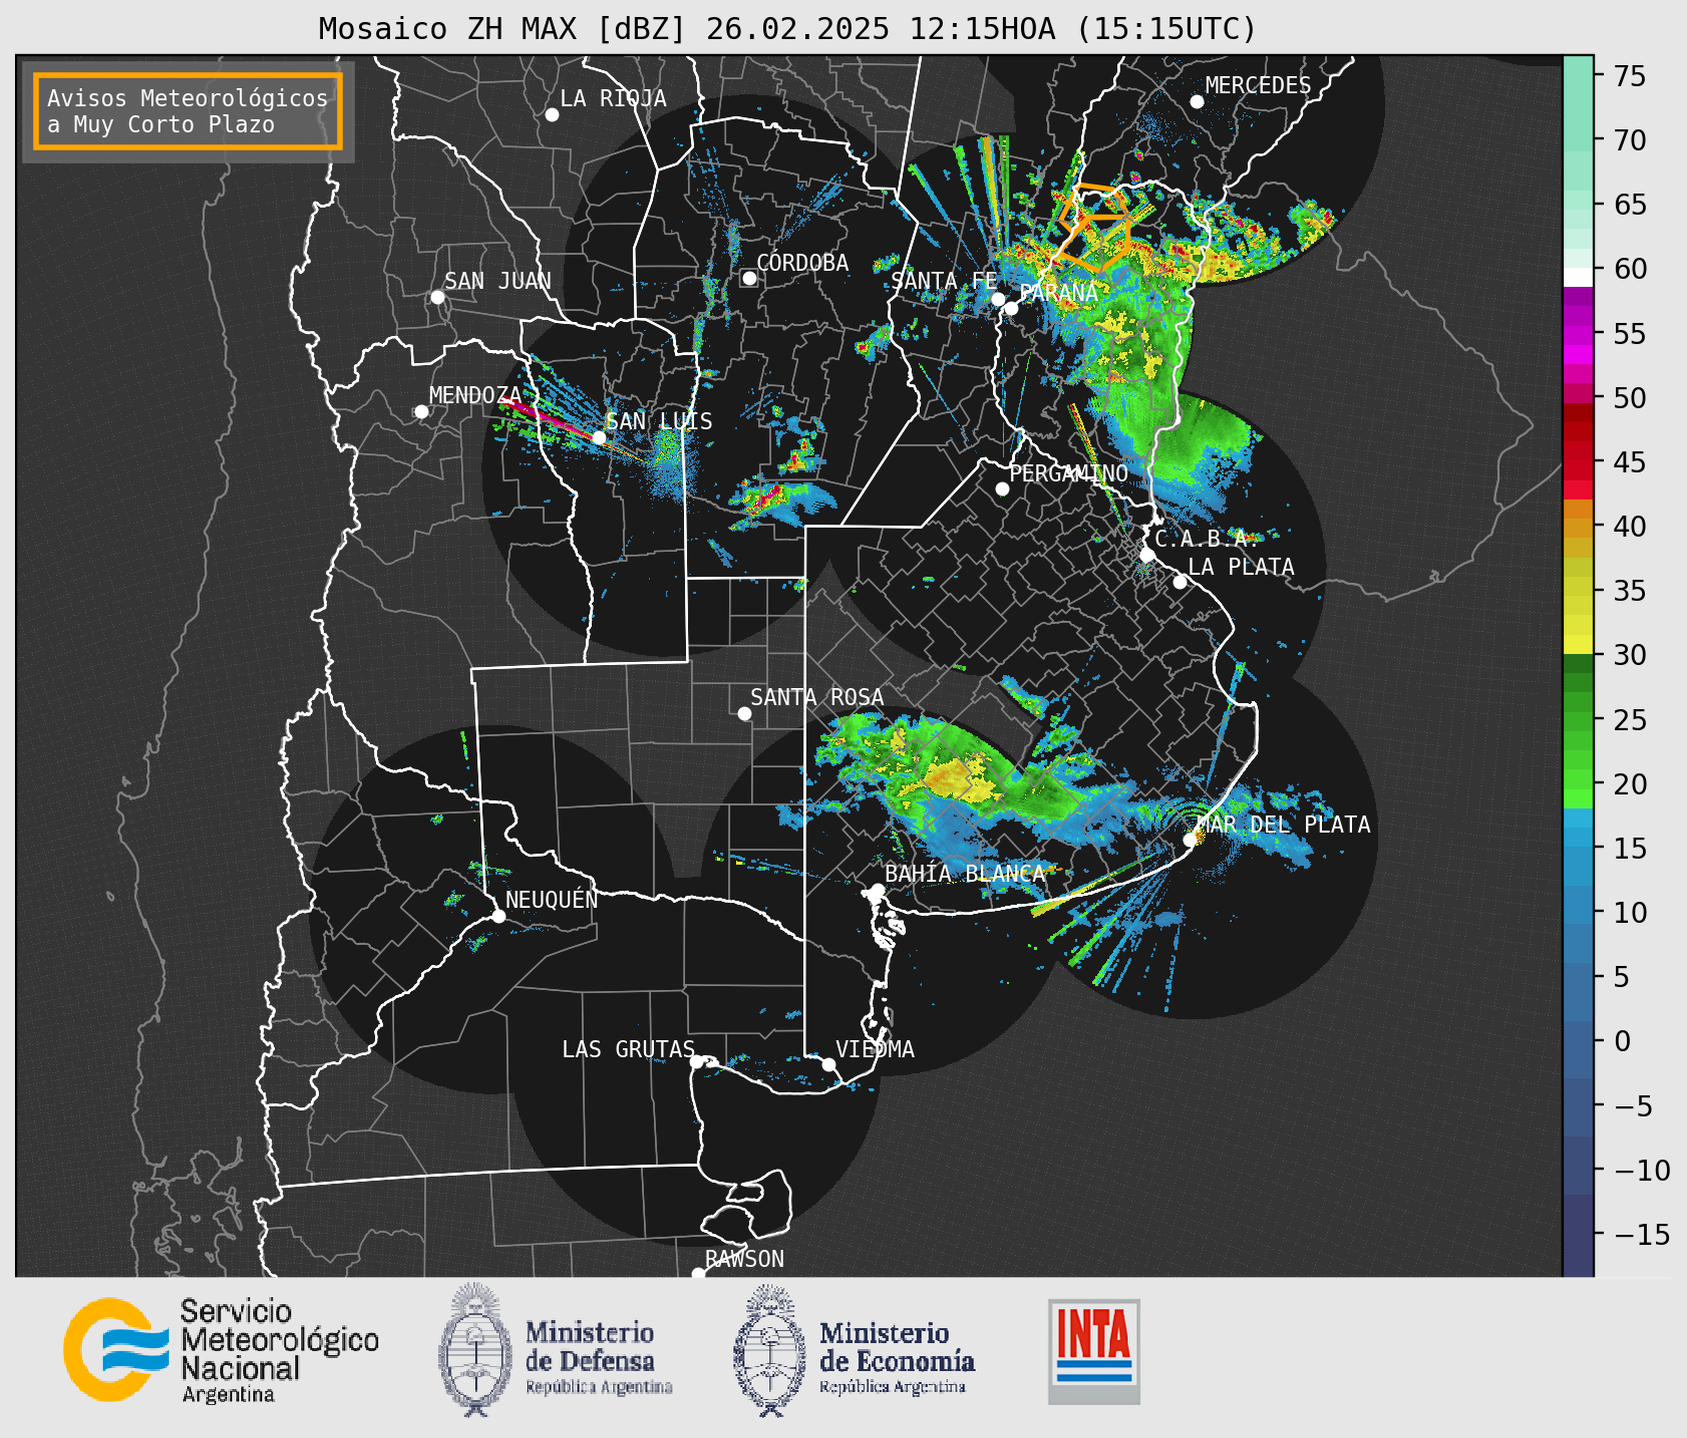Screen dimensions: 1687x1438
Task: Click the Avisos Meteorológicos a Muy Corto Plazo box
Action: [188, 111]
